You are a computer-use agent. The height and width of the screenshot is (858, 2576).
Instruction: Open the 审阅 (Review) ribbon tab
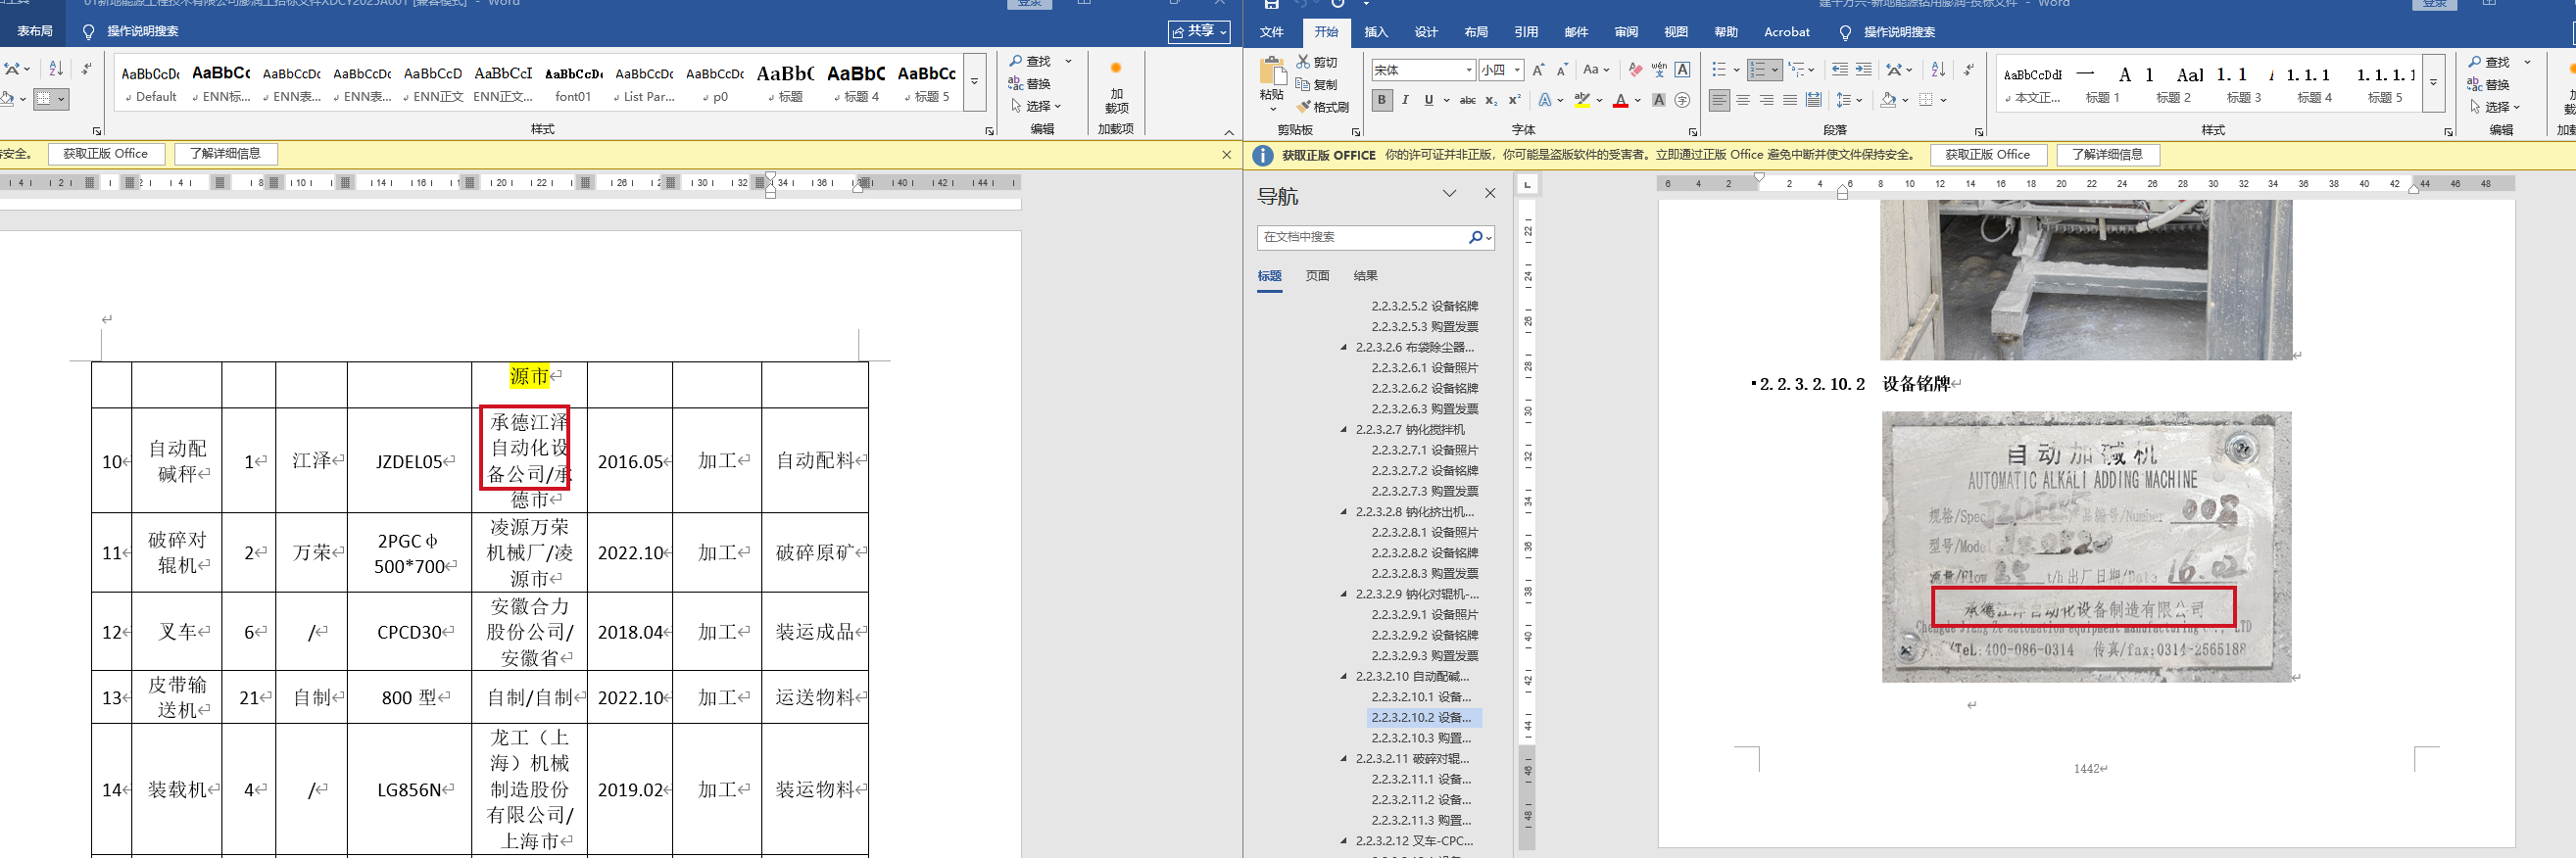1626,32
